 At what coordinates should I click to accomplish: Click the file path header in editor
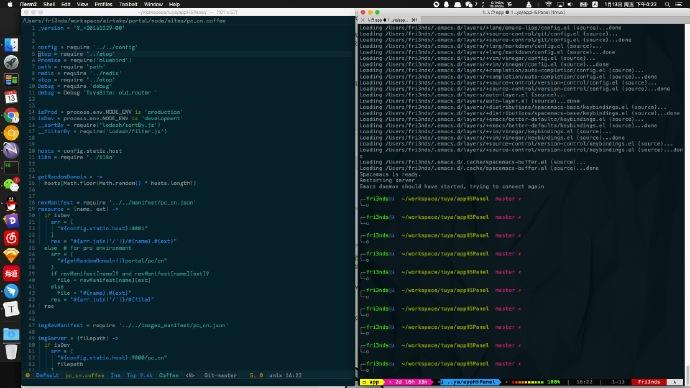click(124, 21)
